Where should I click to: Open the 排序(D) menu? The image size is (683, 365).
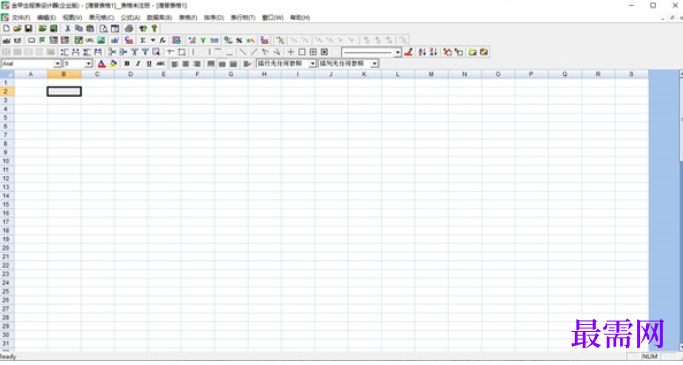(213, 18)
